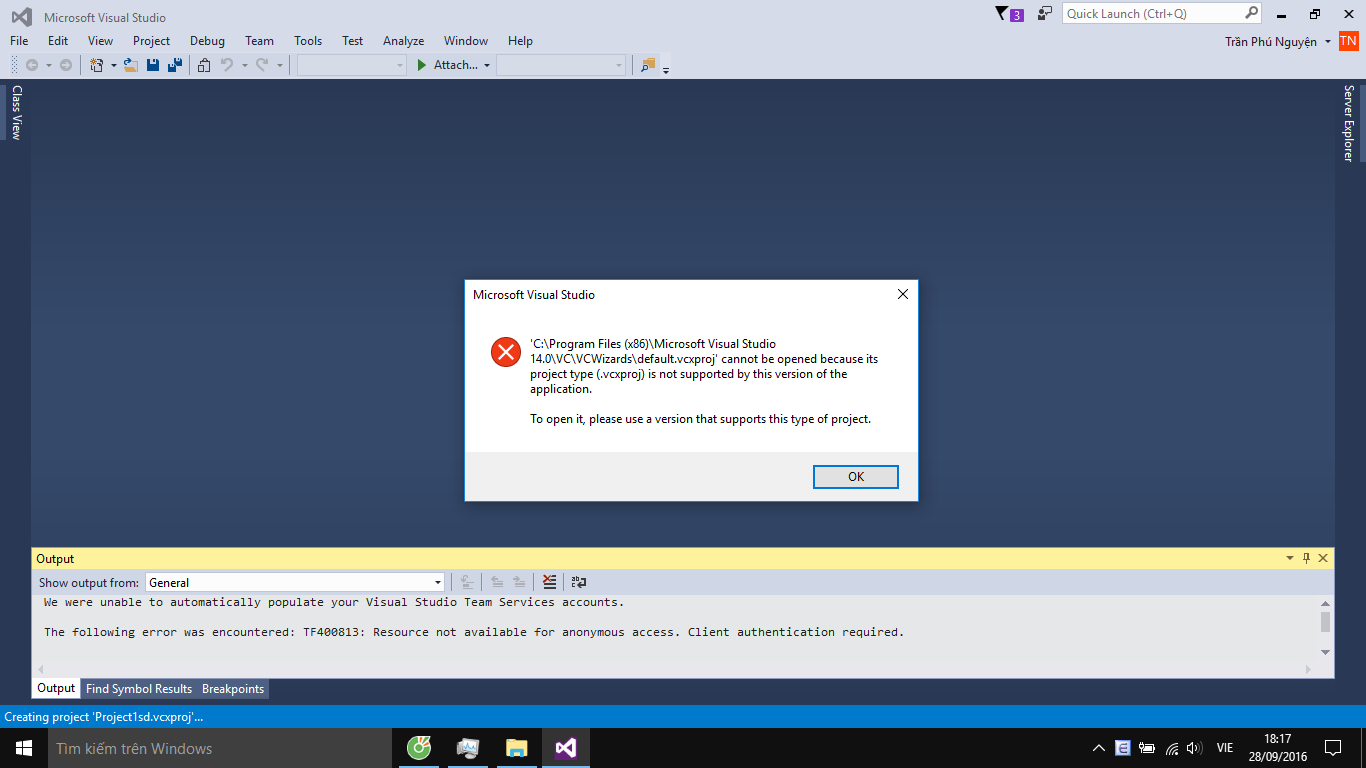This screenshot has width=1366, height=768.
Task: Open the File menu
Action: [19, 41]
